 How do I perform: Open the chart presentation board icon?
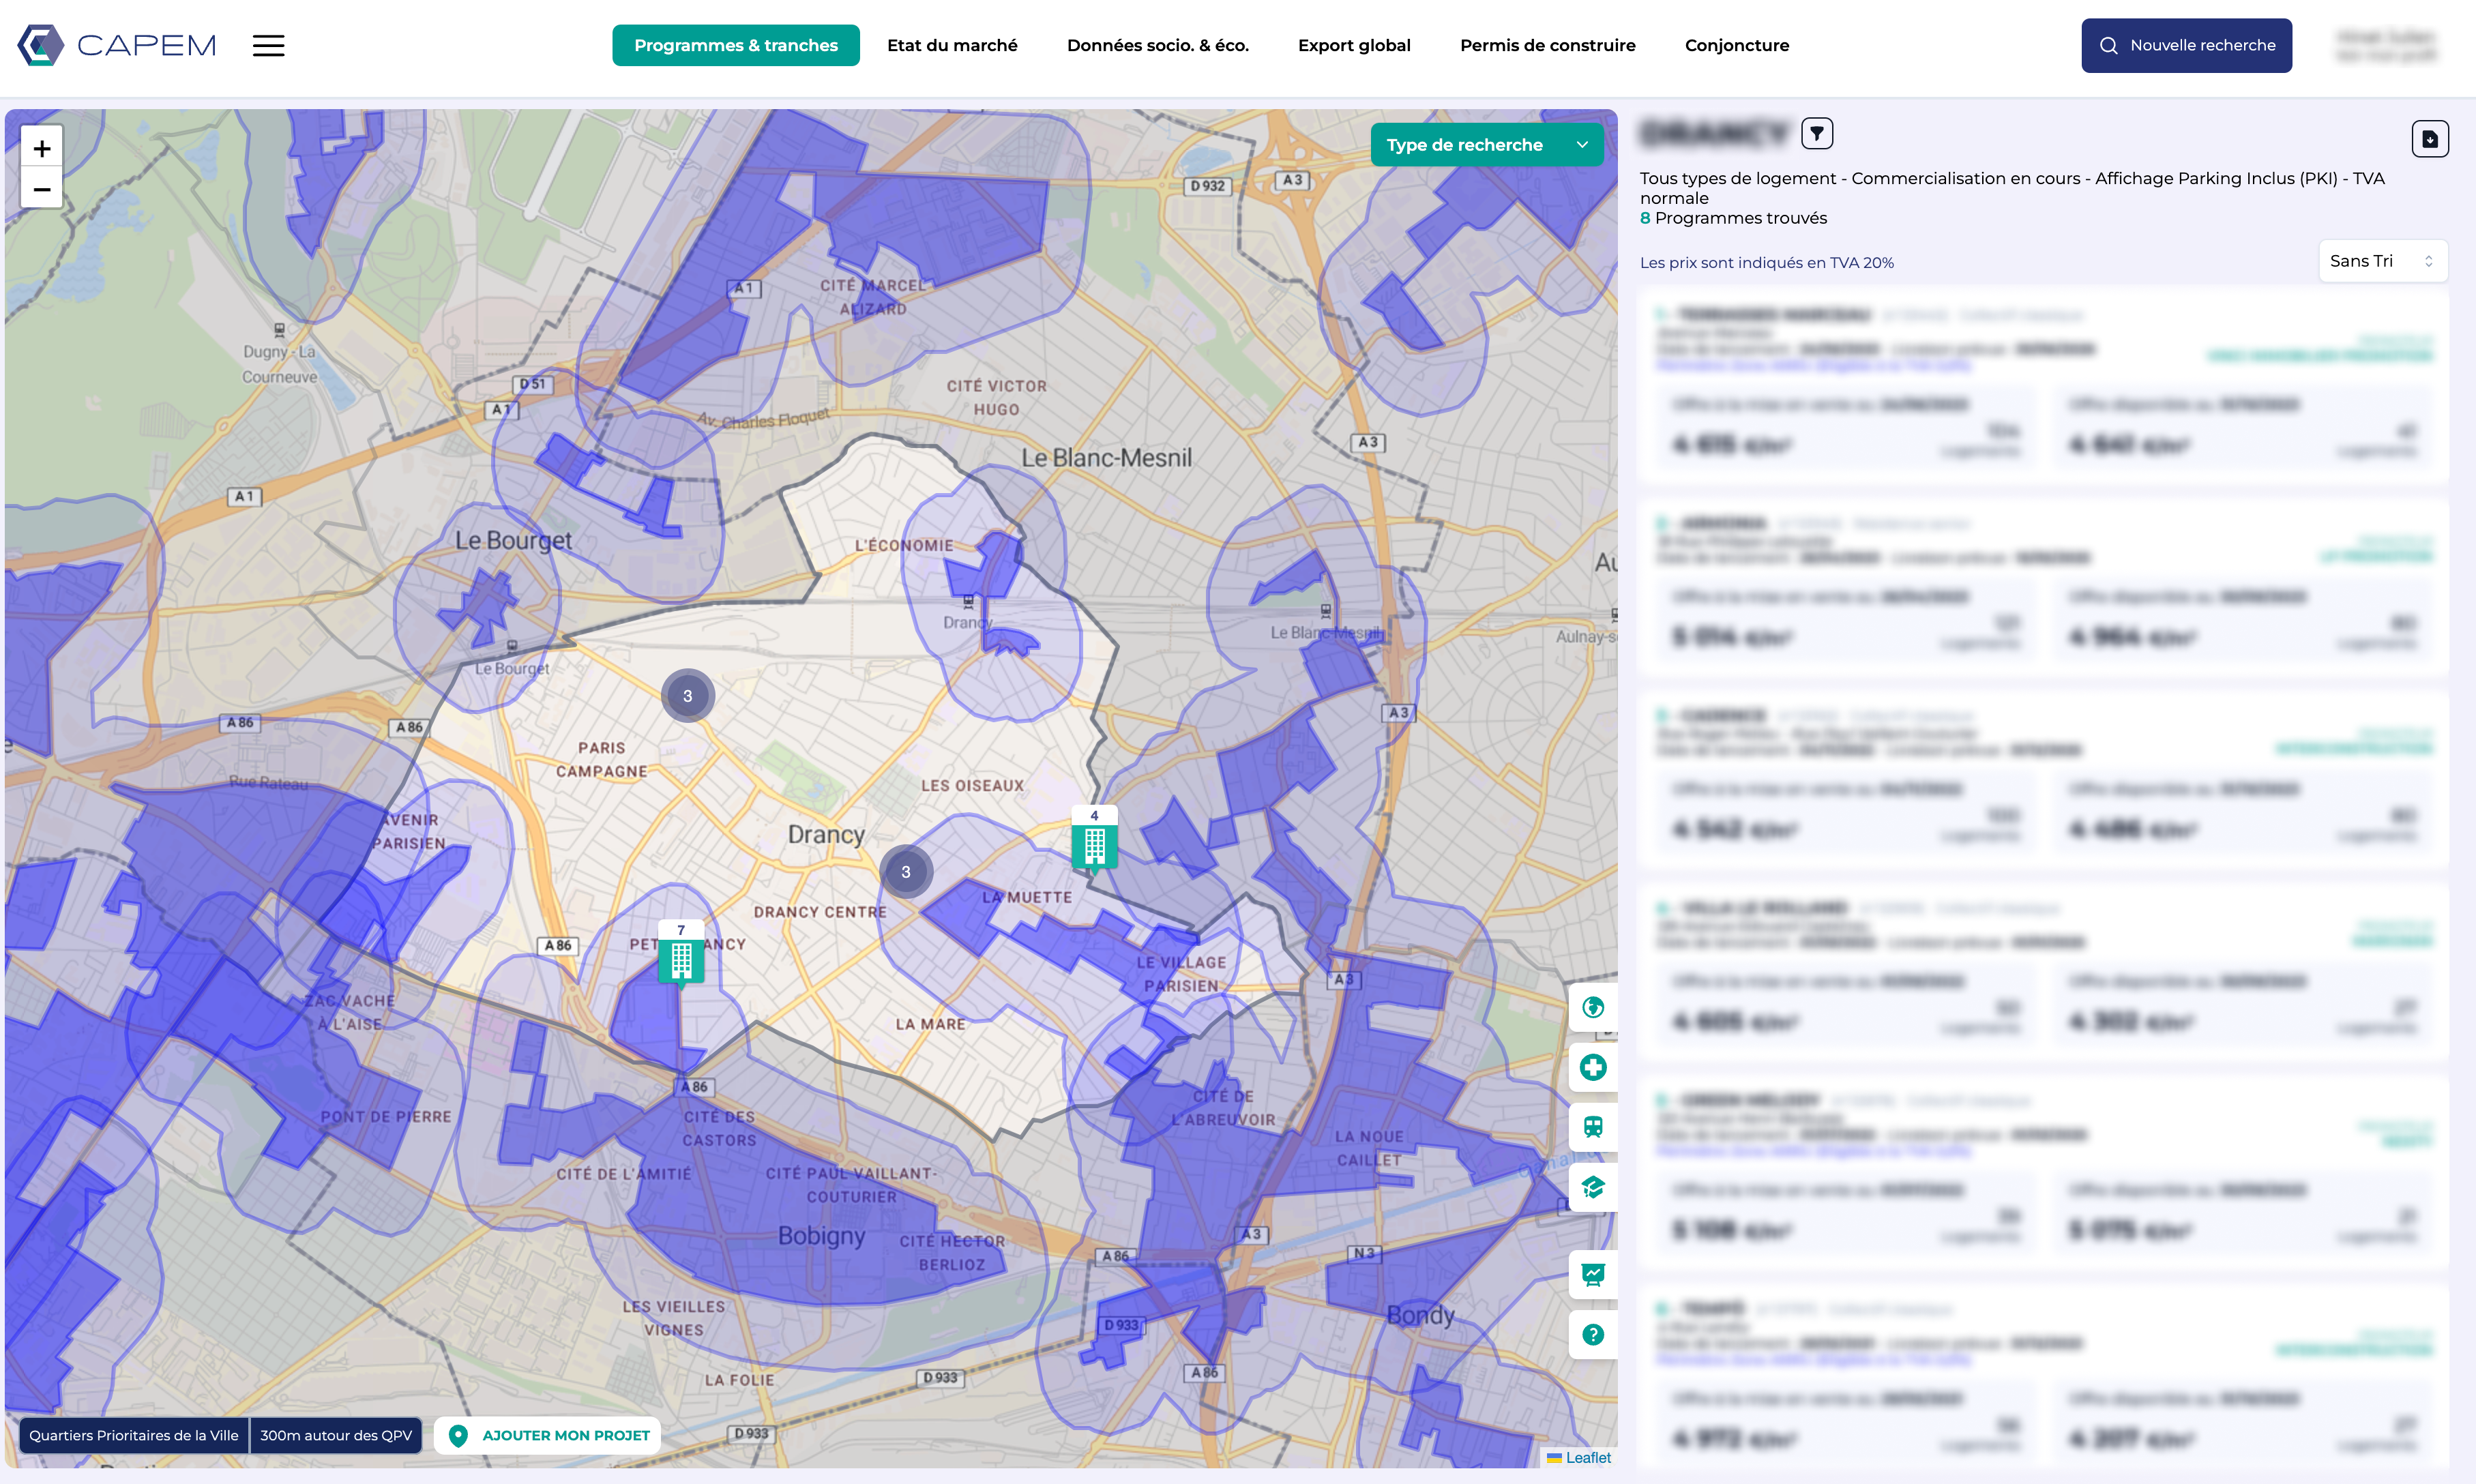click(x=1592, y=1274)
